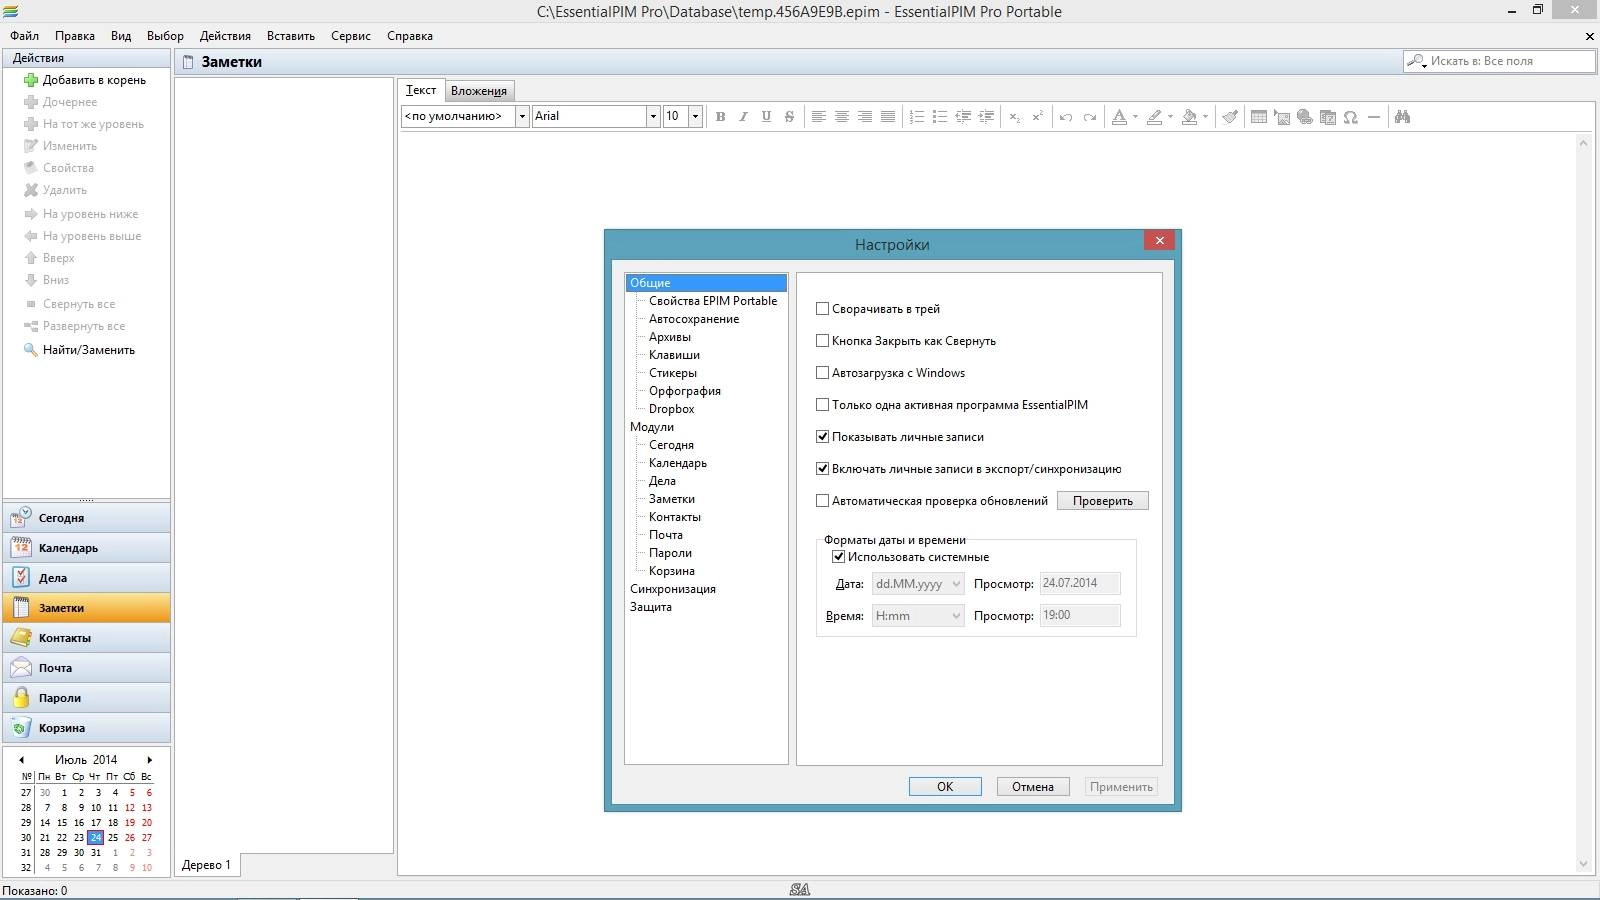Uncheck 'Использовать системные' date formats
Screen dimensions: 1600x900
(x=839, y=557)
